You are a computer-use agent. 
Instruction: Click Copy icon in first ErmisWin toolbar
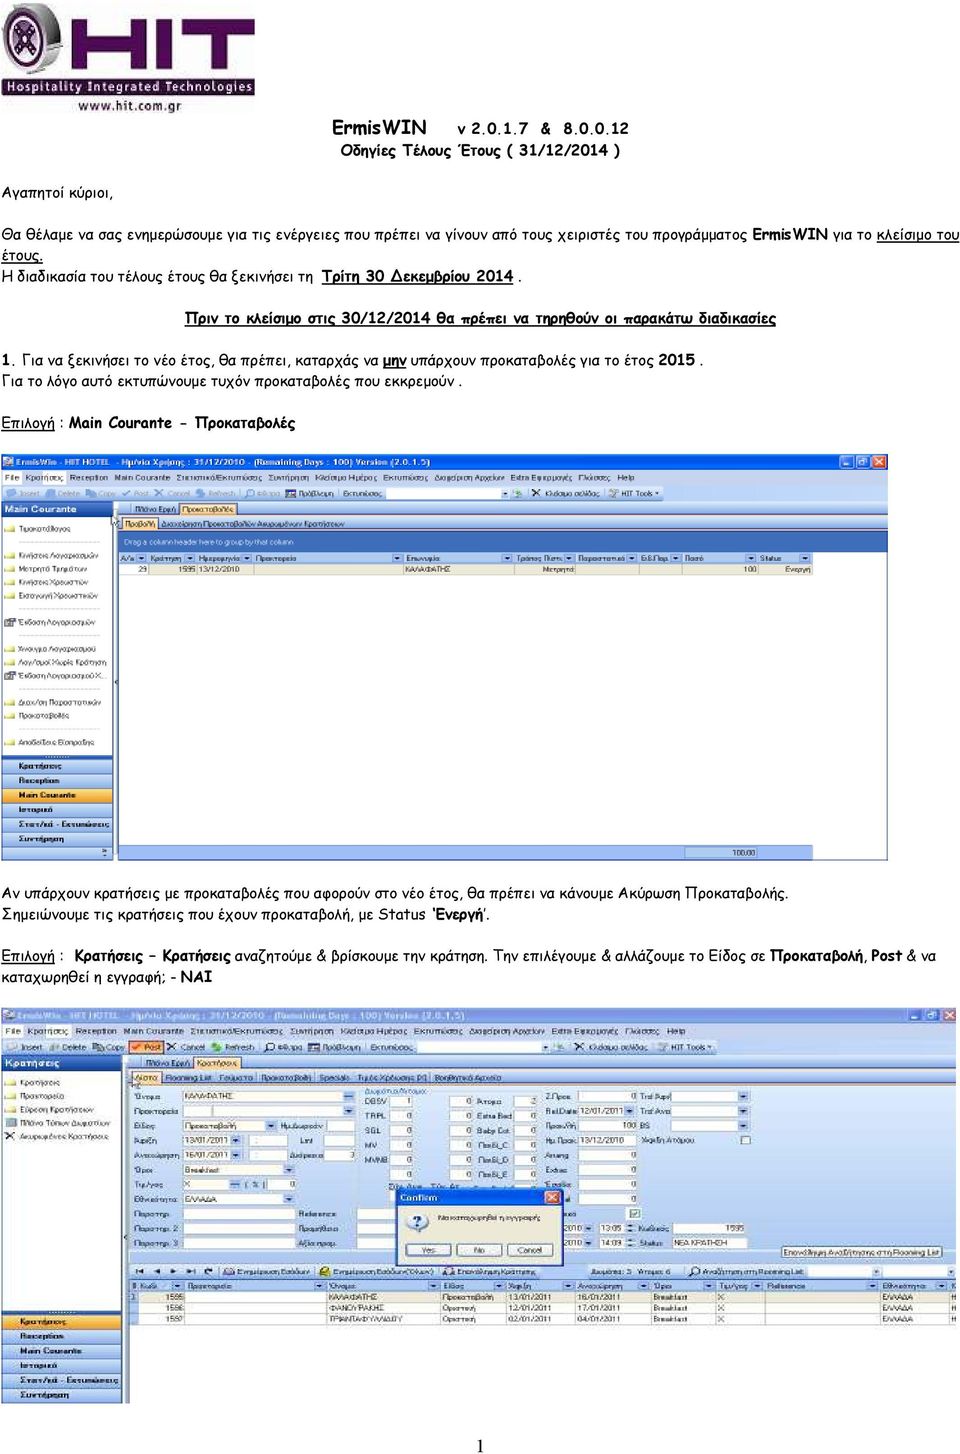(100, 493)
